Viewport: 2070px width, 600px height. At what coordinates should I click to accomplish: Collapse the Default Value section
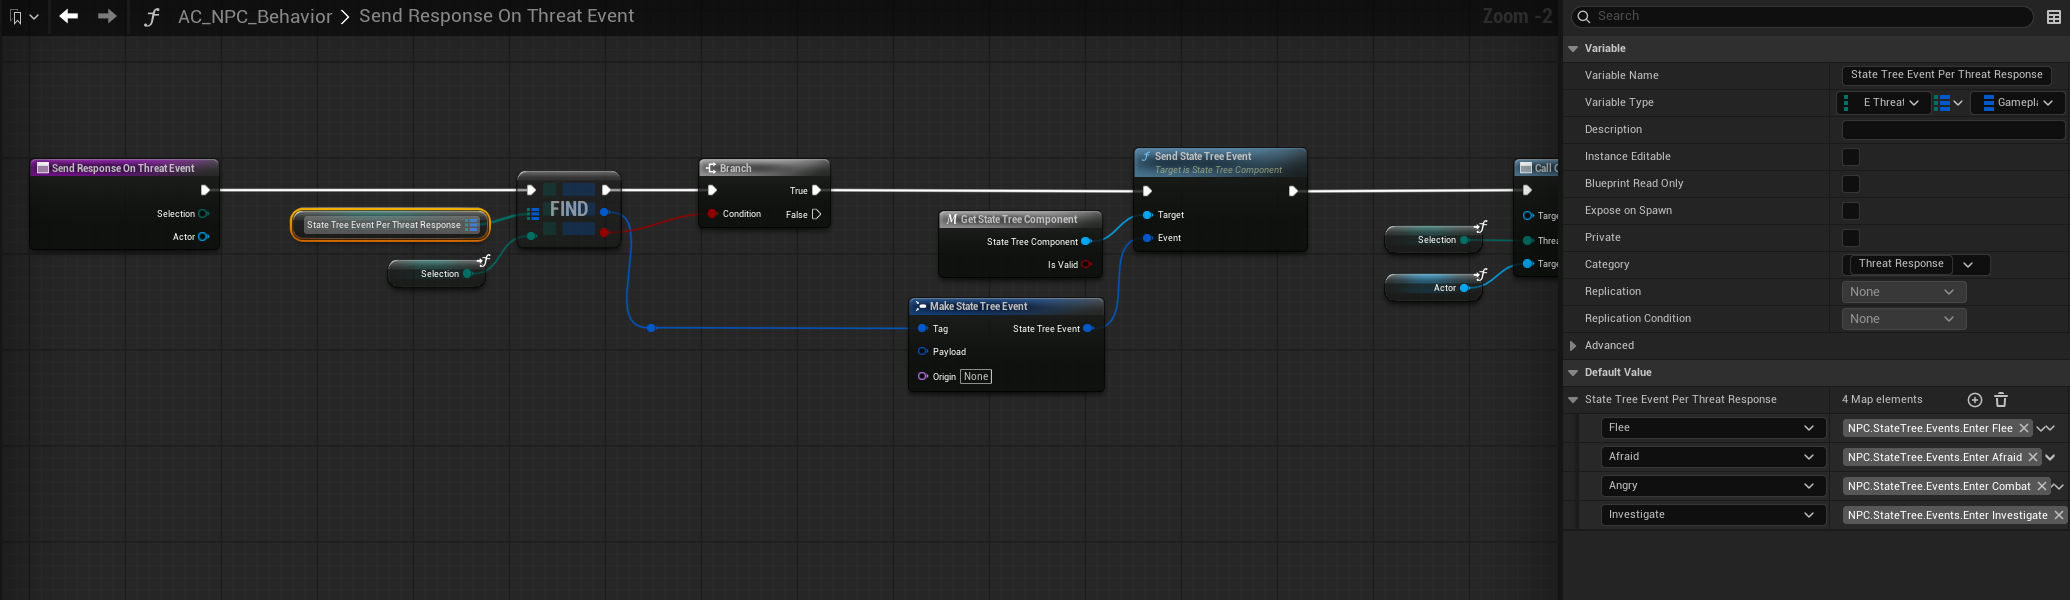[1573, 373]
